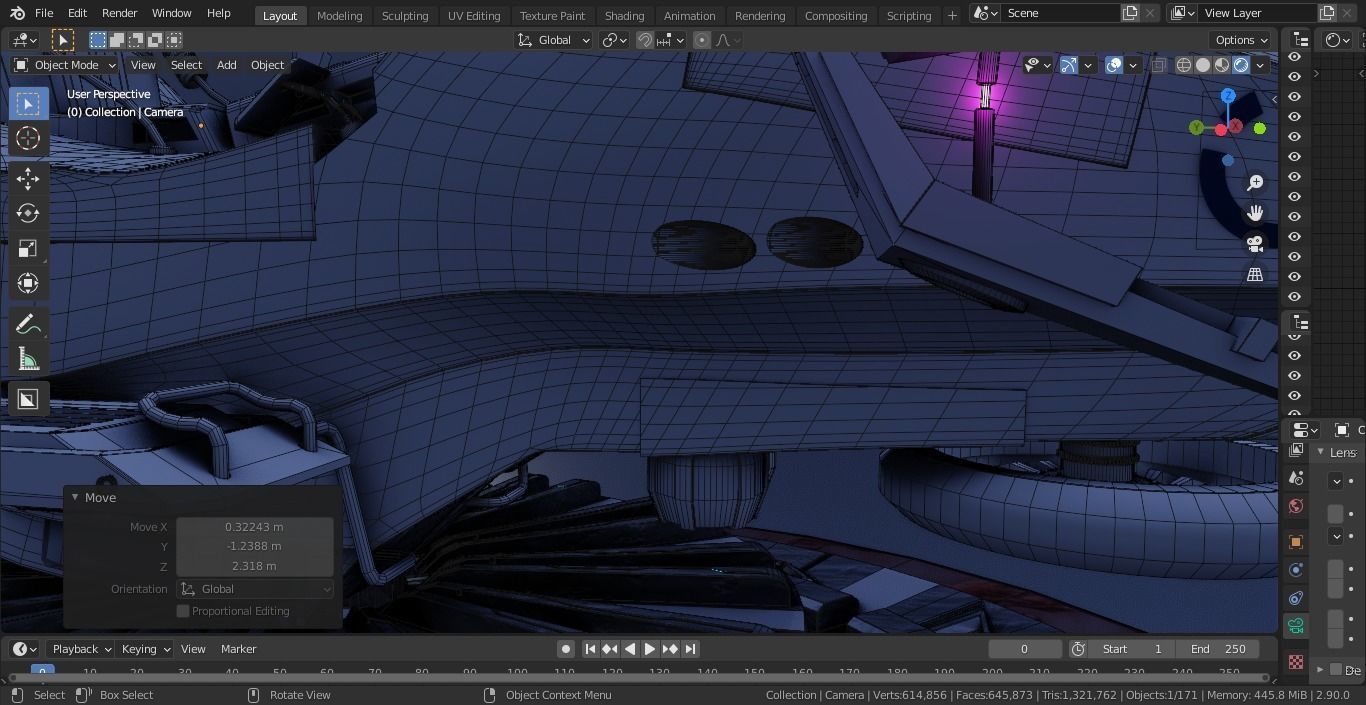Switch perspective/orthographic with the grid icon

point(1255,275)
